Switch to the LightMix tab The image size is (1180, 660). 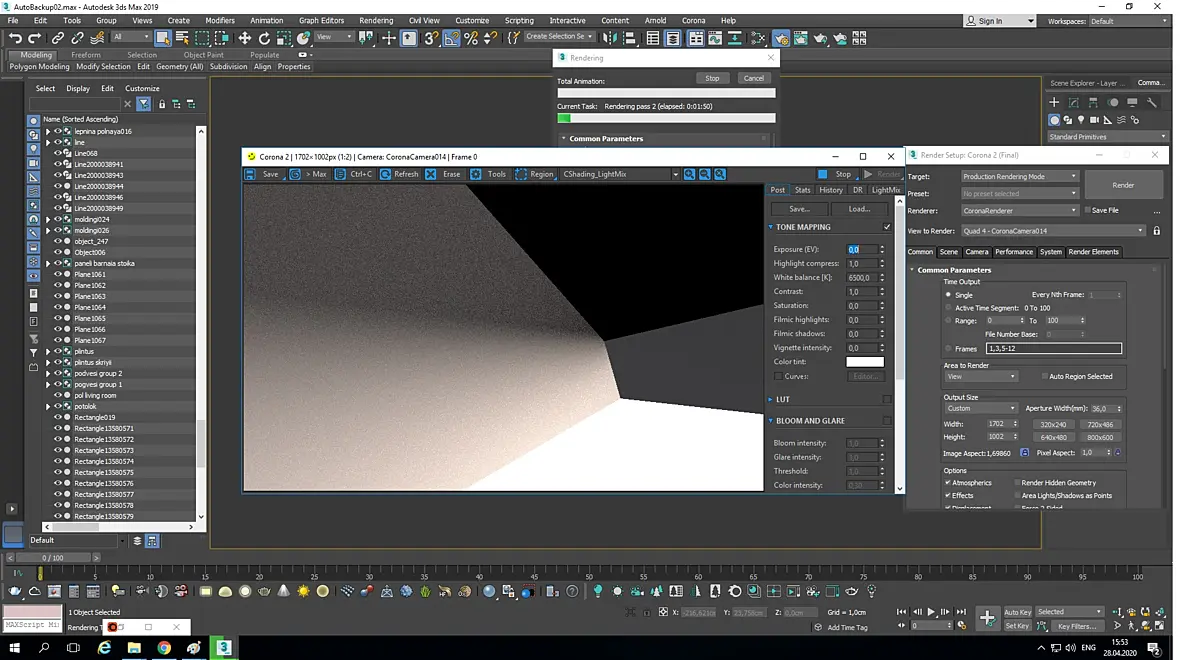885,190
